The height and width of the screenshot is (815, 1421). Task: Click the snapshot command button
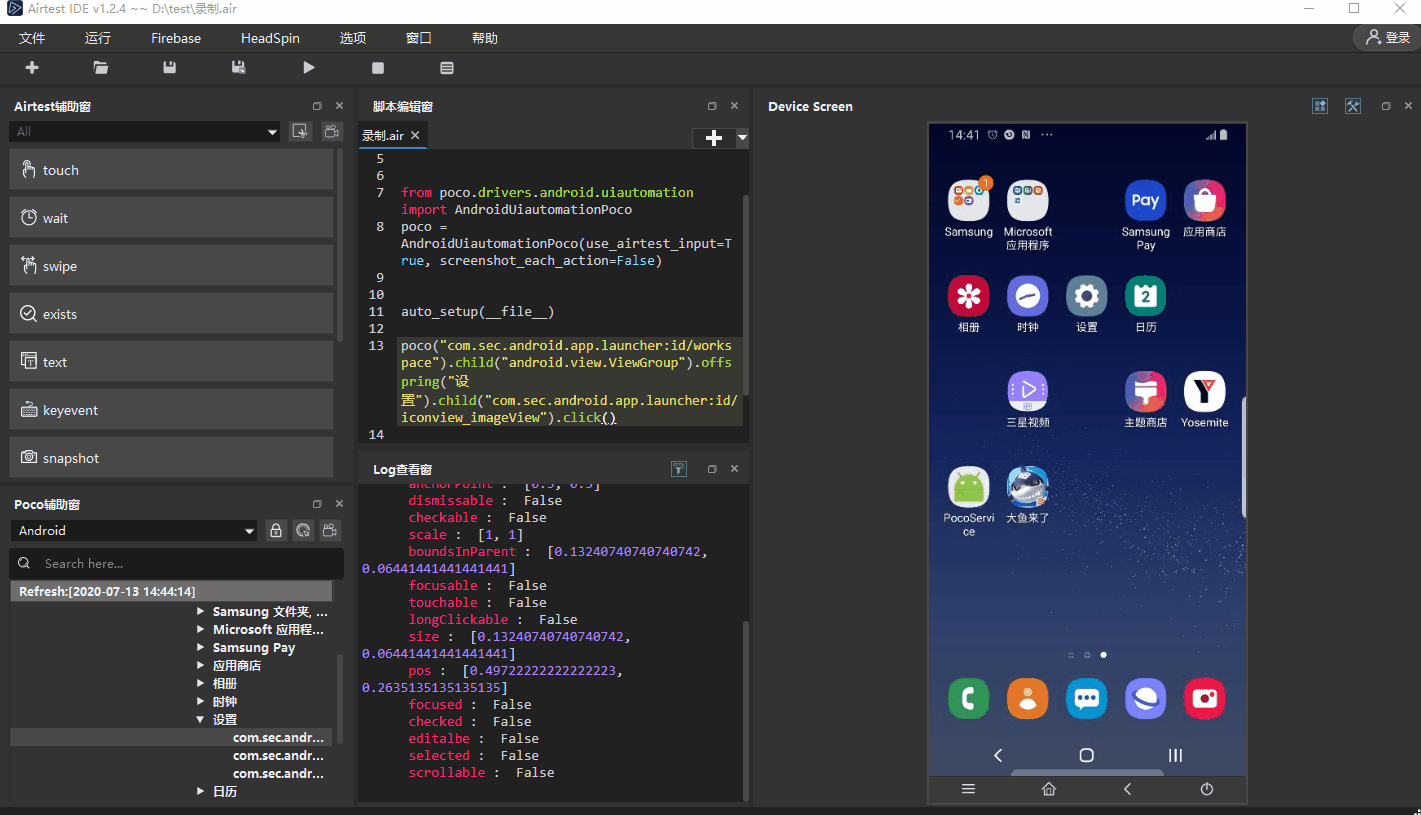tap(171, 458)
